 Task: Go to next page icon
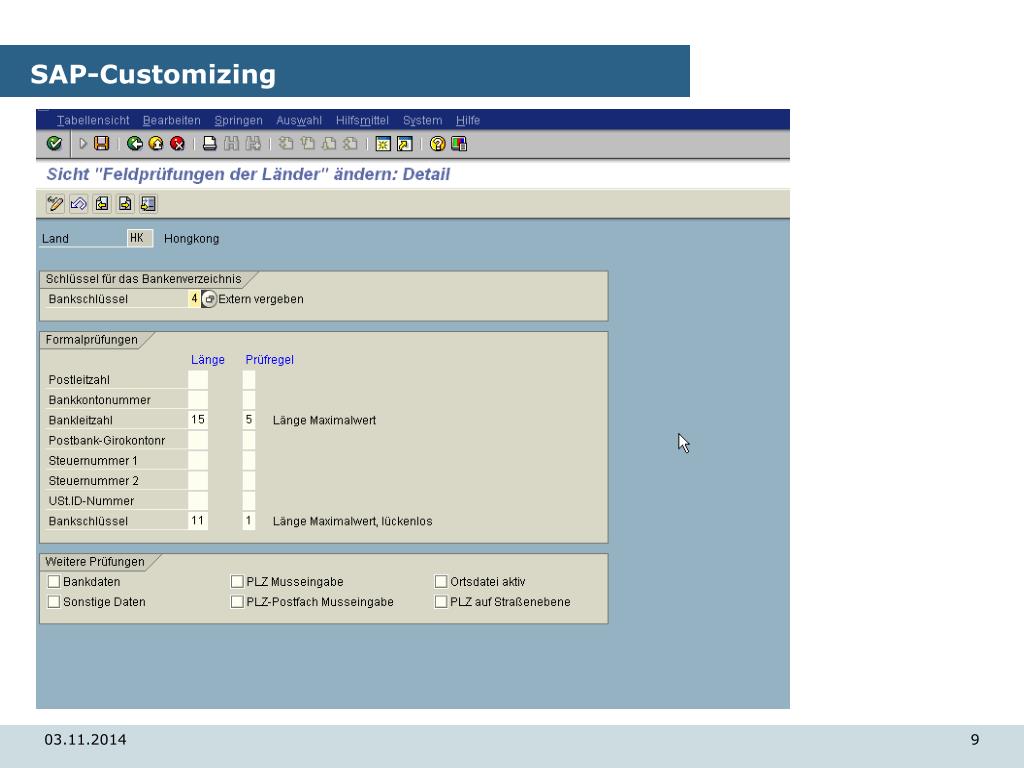point(328,144)
